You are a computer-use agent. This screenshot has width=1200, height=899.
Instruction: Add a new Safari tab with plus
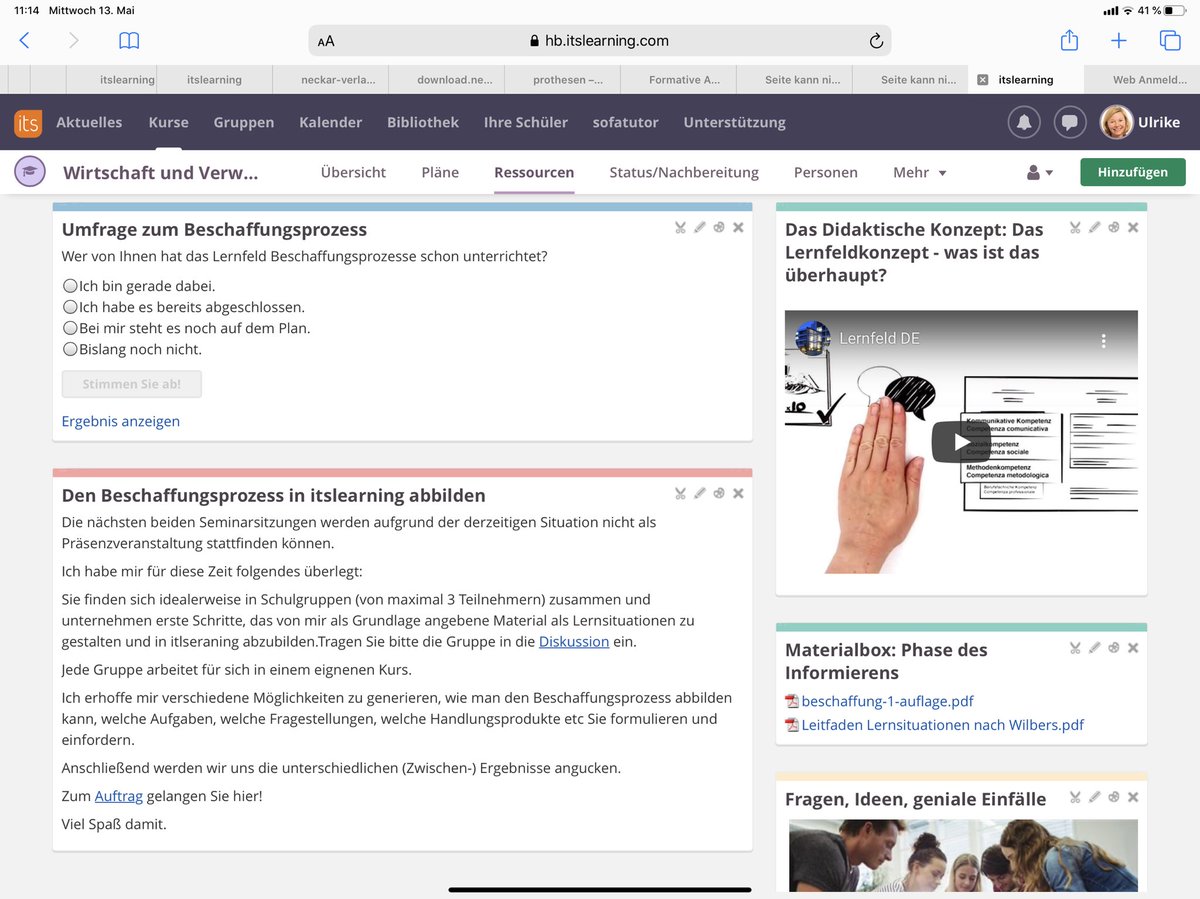pos(1119,41)
